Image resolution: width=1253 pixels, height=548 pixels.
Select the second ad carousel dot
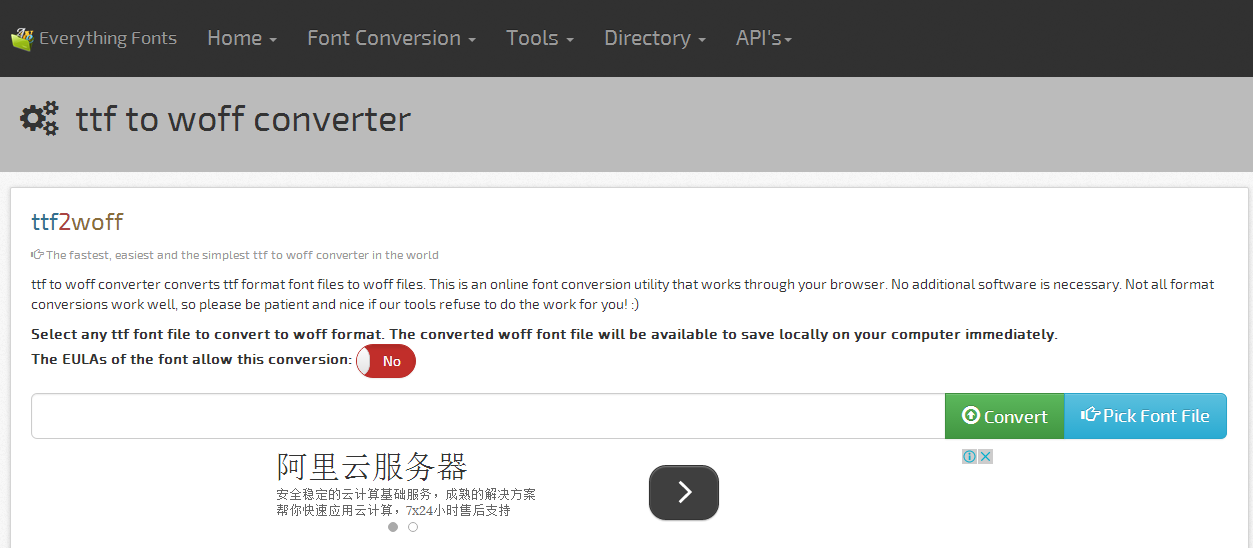[413, 527]
